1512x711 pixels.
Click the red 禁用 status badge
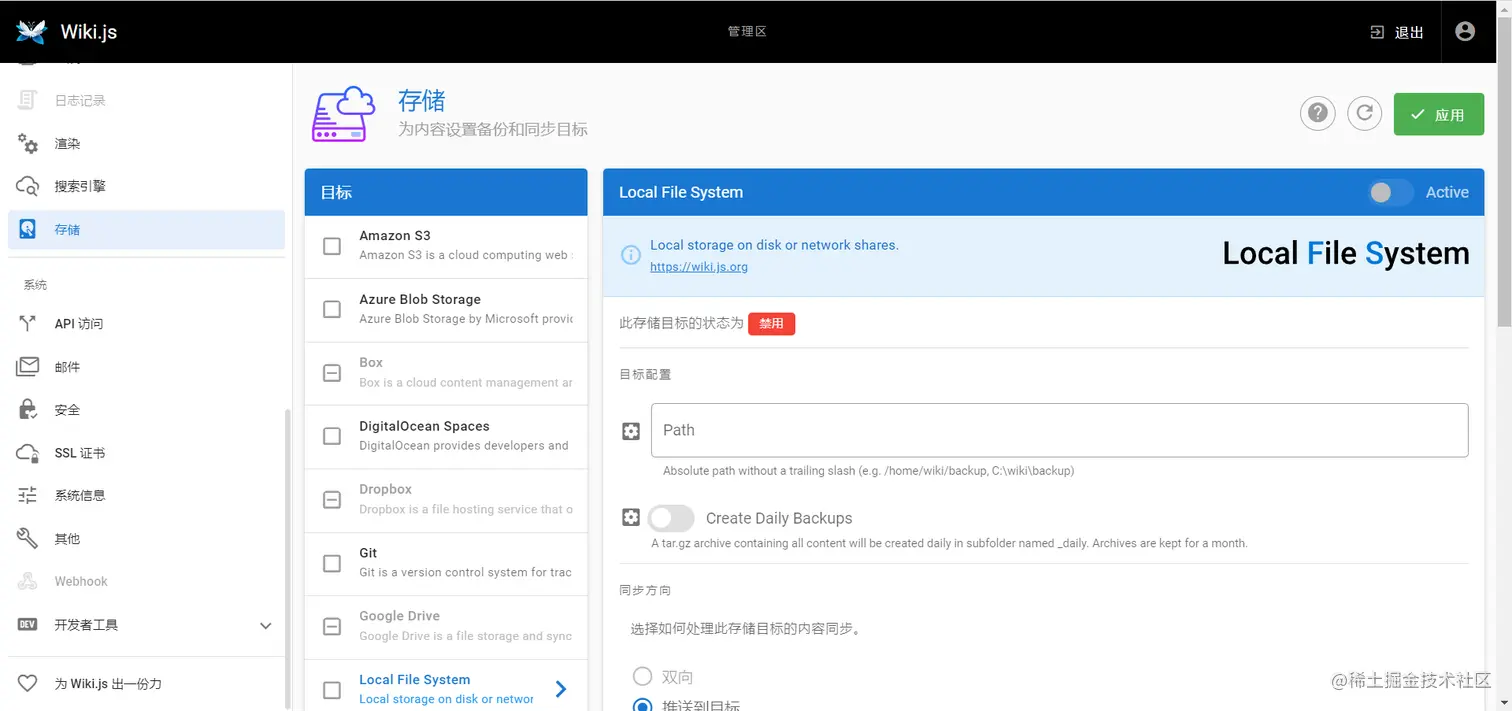pyautogui.click(x=771, y=324)
